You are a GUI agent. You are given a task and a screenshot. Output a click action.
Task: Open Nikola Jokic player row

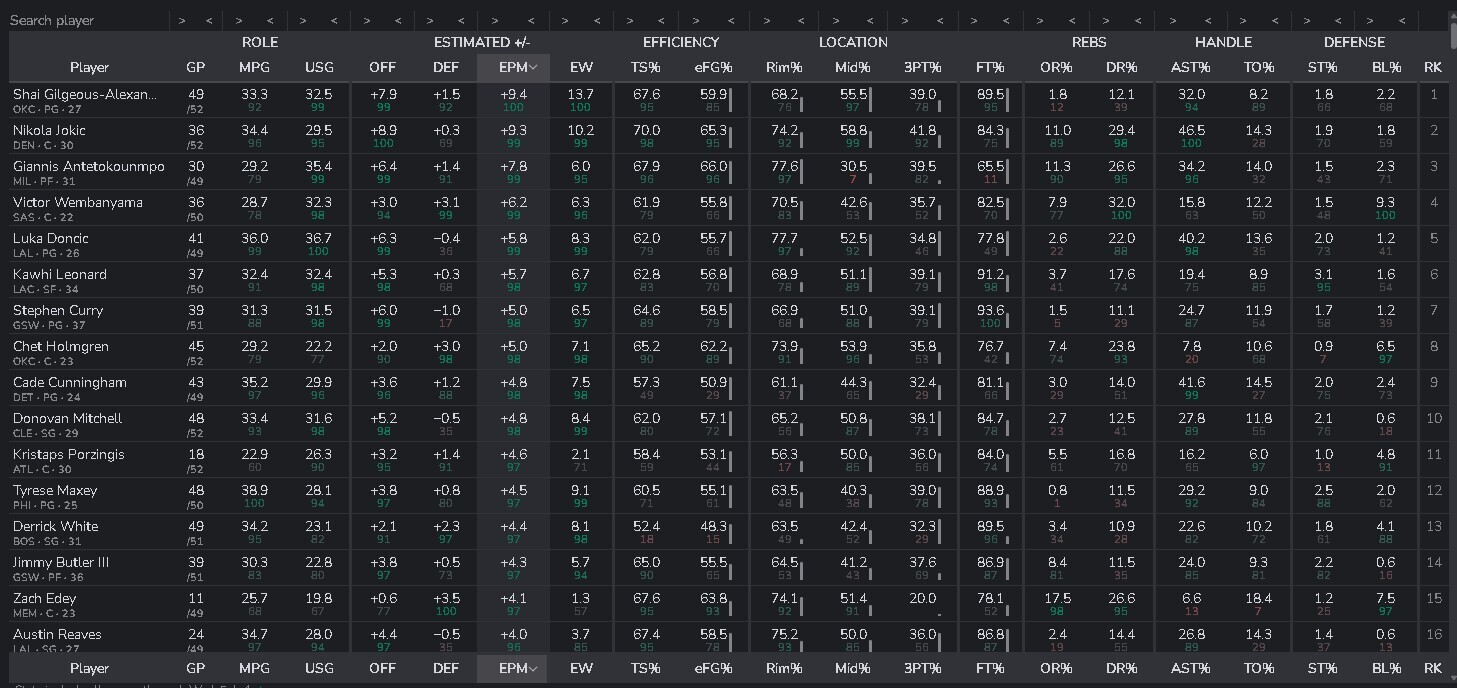(x=50, y=130)
